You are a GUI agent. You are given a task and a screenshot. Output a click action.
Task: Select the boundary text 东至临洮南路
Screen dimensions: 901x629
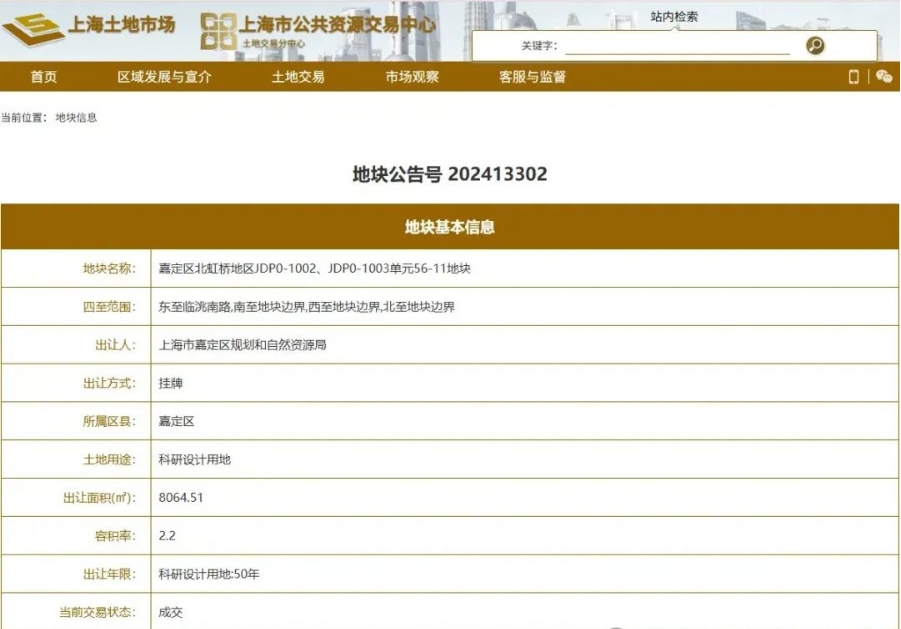click(x=194, y=307)
